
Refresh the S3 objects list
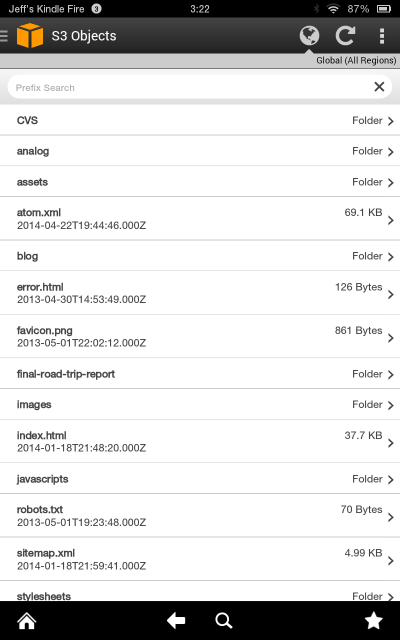[x=345, y=36]
